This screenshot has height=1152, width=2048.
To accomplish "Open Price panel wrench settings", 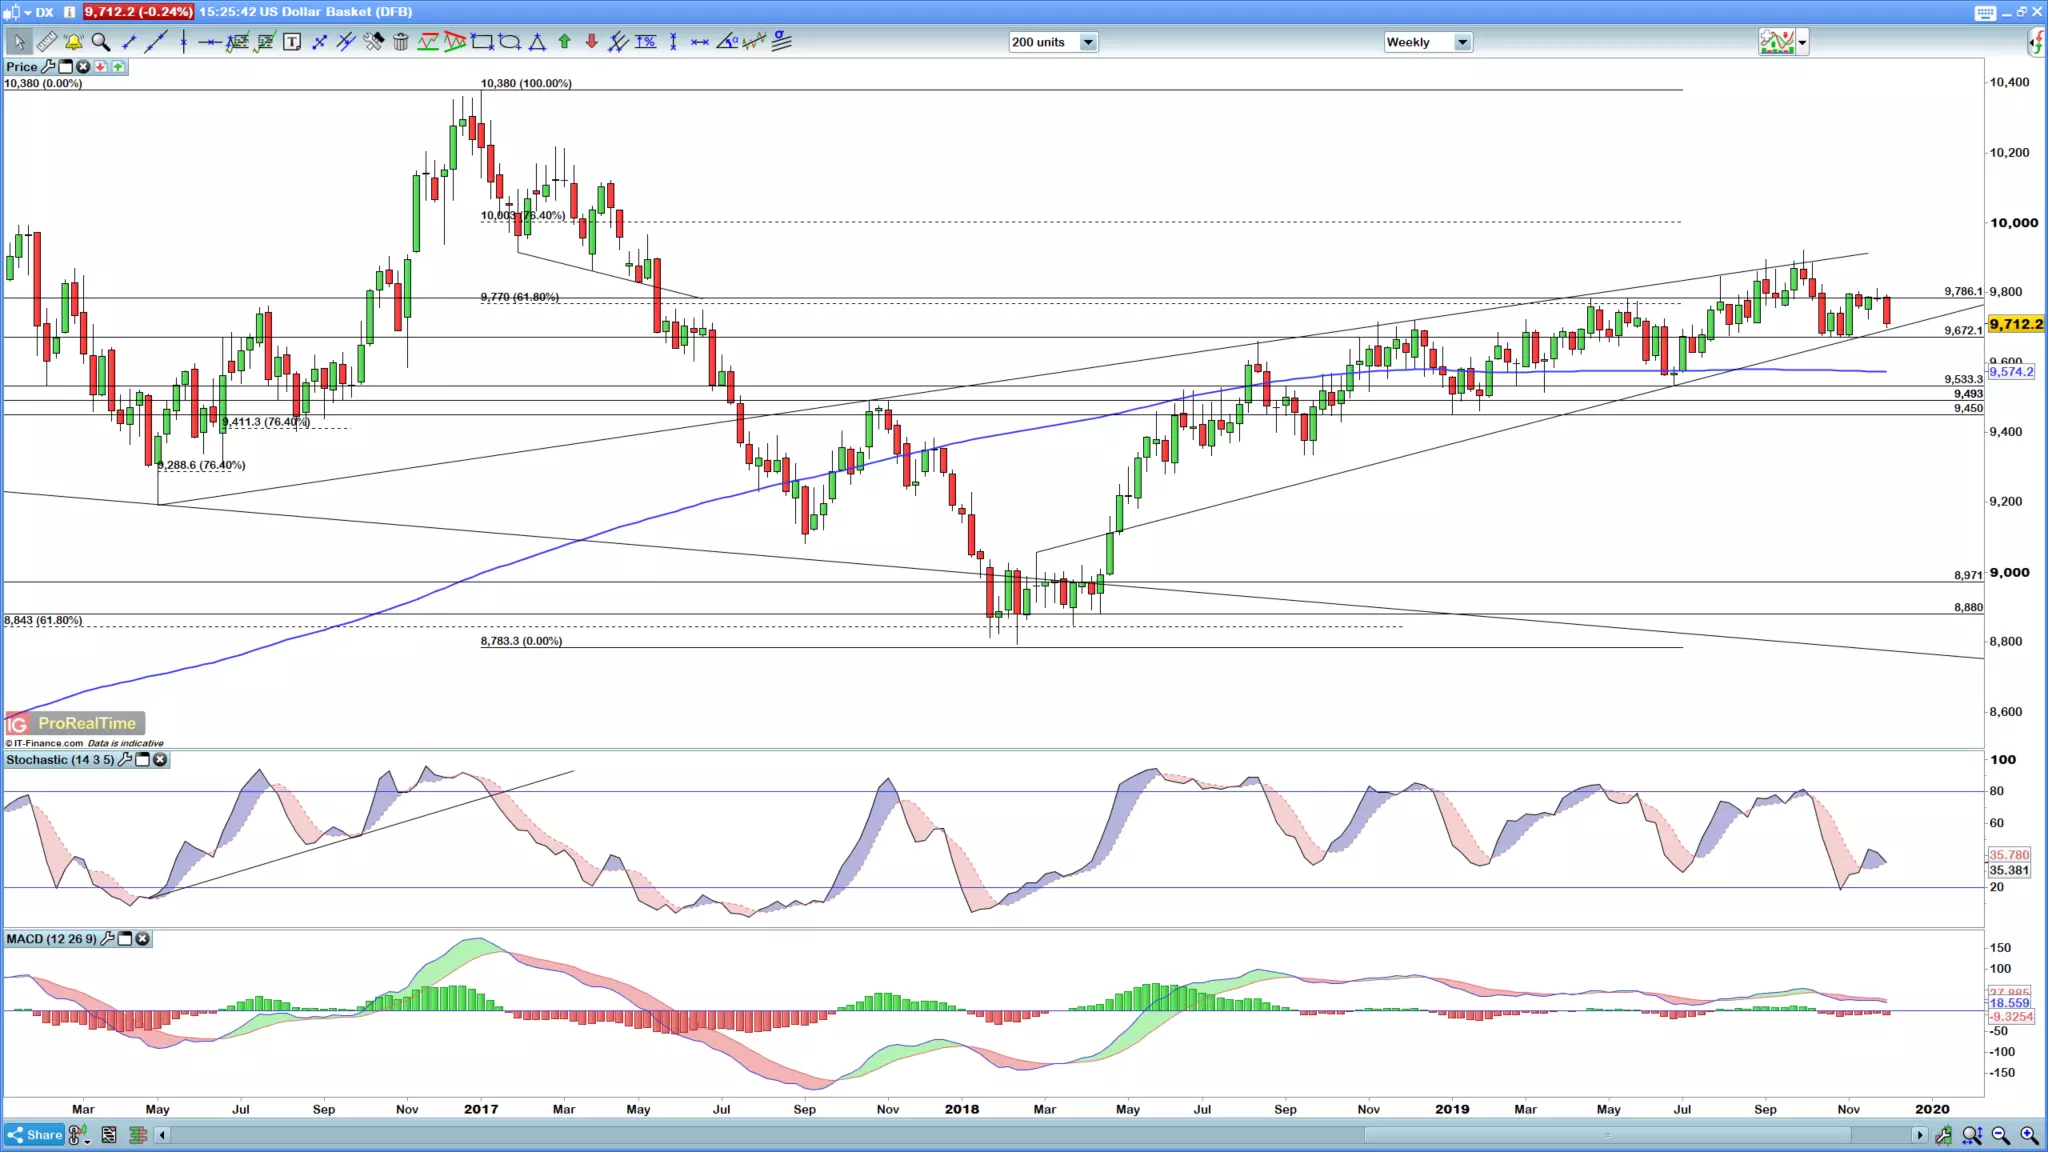I will coord(48,67).
